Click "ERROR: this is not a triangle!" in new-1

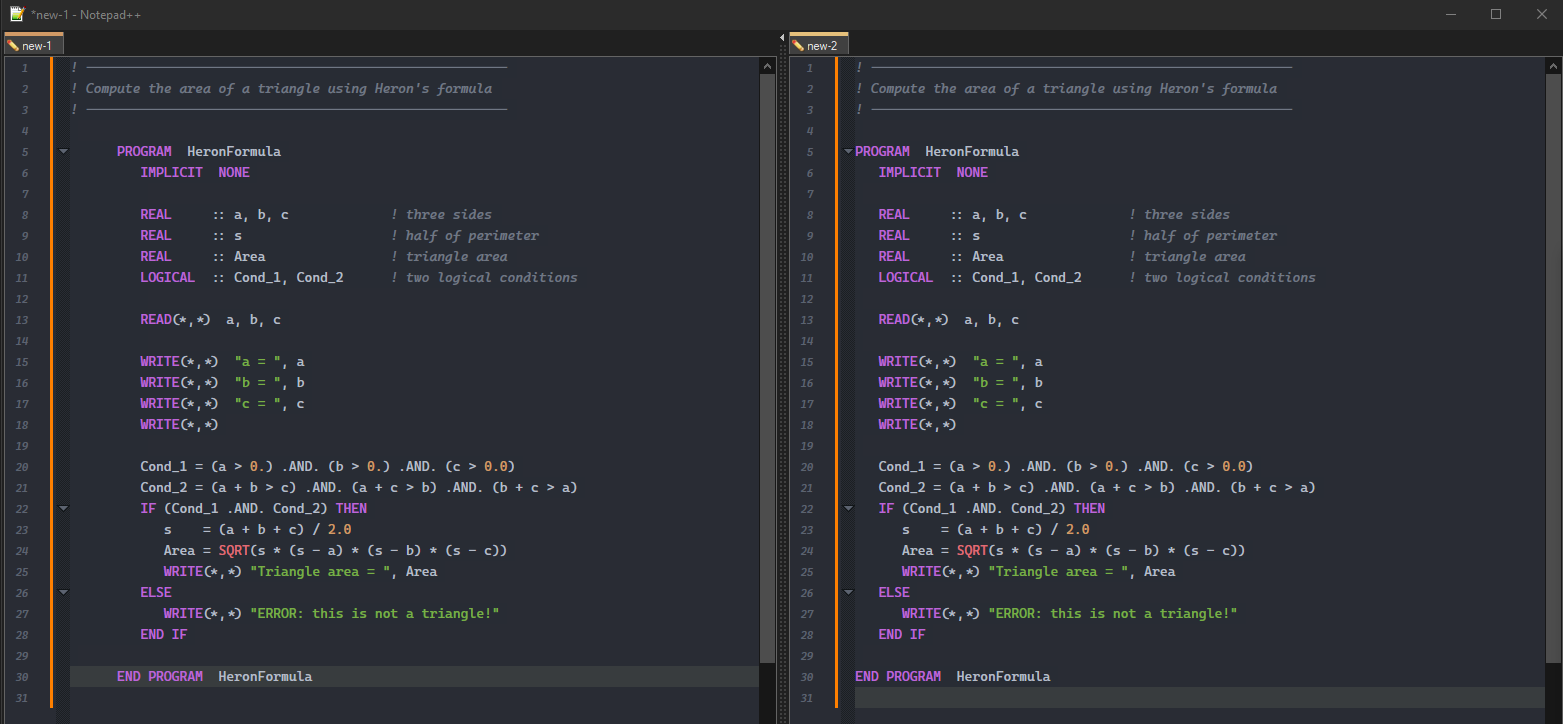pyautogui.click(x=374, y=614)
